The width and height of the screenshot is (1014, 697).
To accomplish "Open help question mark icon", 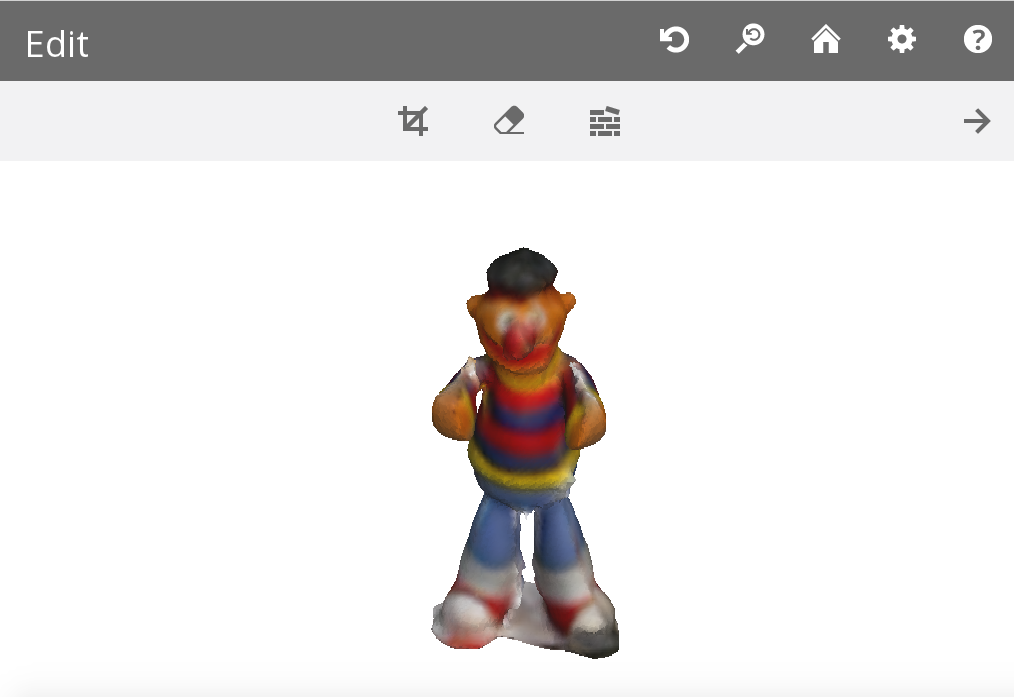I will (978, 39).
